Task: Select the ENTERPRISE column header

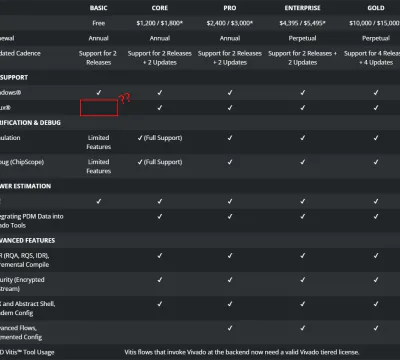Action: 302,8
